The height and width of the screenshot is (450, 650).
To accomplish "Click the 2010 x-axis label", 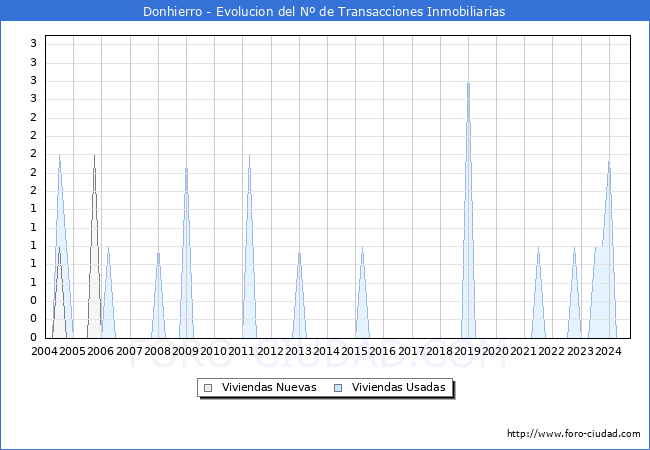I will (x=213, y=351).
